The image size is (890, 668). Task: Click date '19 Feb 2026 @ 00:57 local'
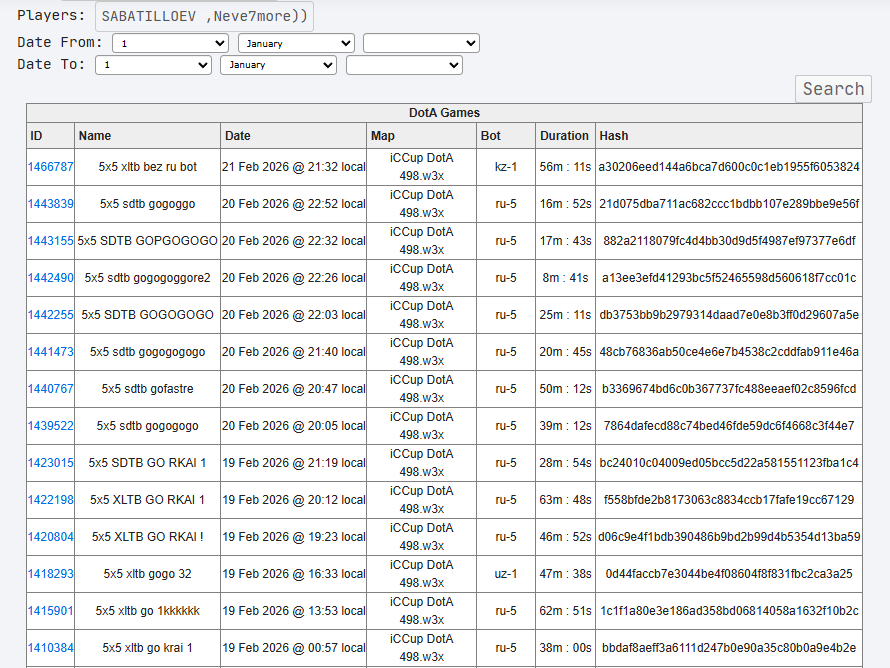(293, 648)
